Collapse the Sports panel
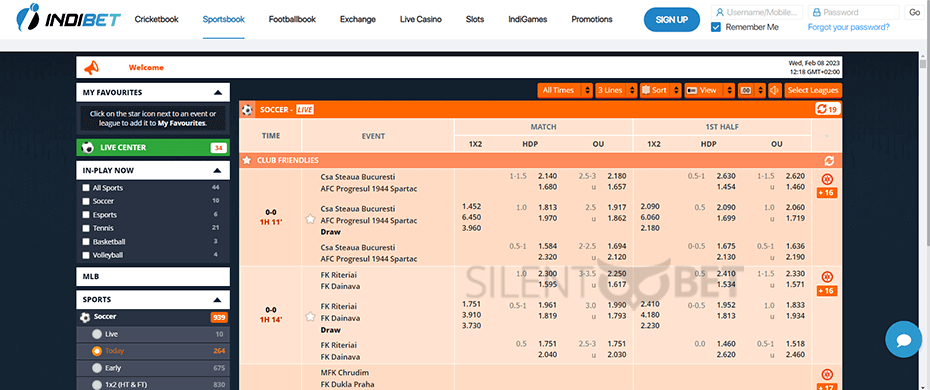This screenshot has width=930, height=390. 218,300
